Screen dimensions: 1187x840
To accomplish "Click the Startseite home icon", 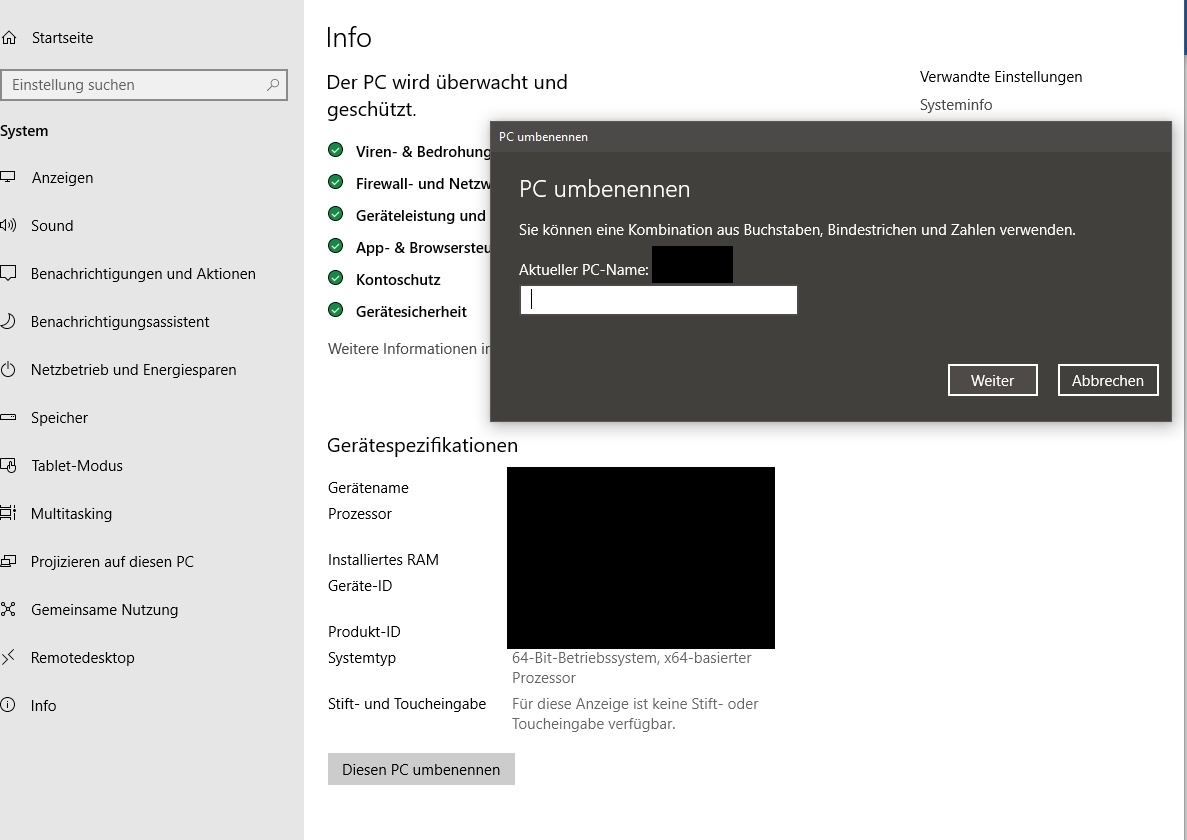I will 8,37.
